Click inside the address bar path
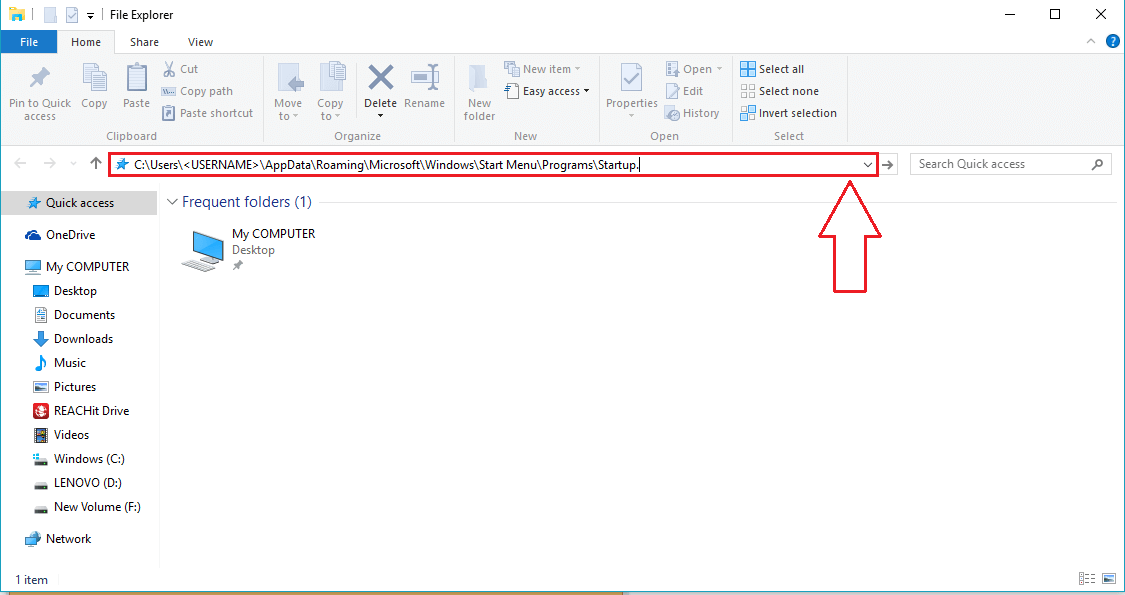1125x595 pixels. pyautogui.click(x=387, y=164)
